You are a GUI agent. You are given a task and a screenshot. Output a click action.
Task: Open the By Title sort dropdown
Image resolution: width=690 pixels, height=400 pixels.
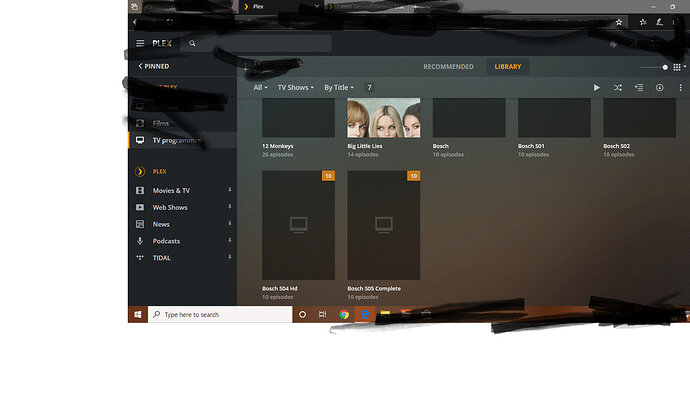coord(339,88)
